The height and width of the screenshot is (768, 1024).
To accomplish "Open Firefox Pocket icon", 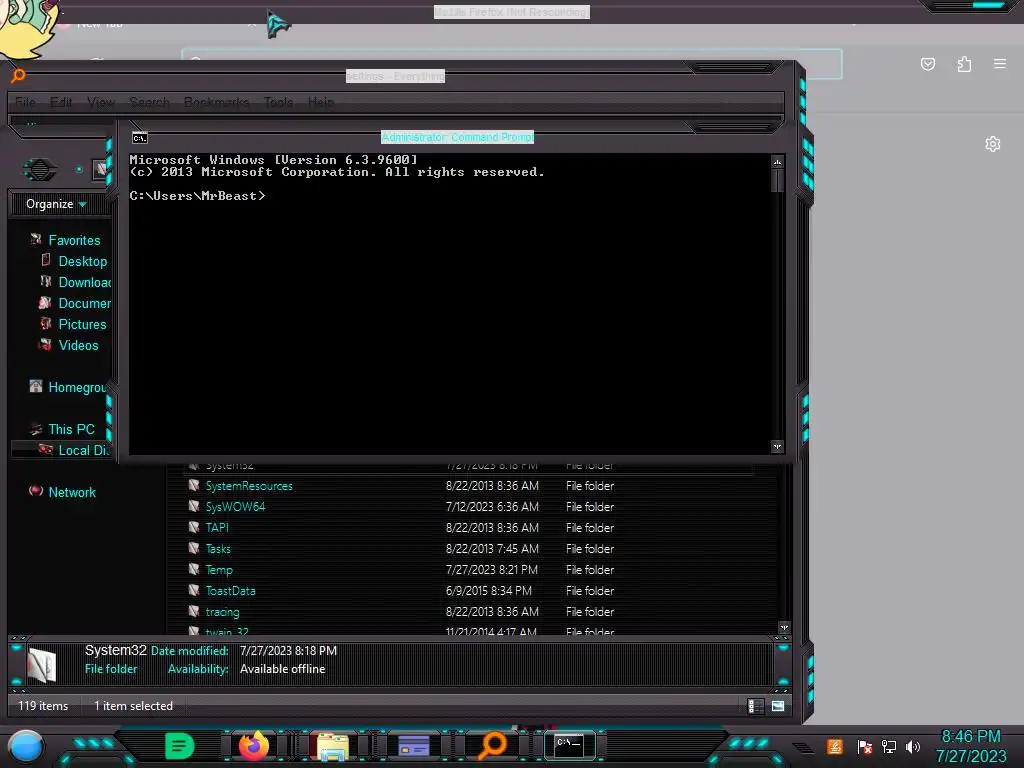I will pos(927,64).
